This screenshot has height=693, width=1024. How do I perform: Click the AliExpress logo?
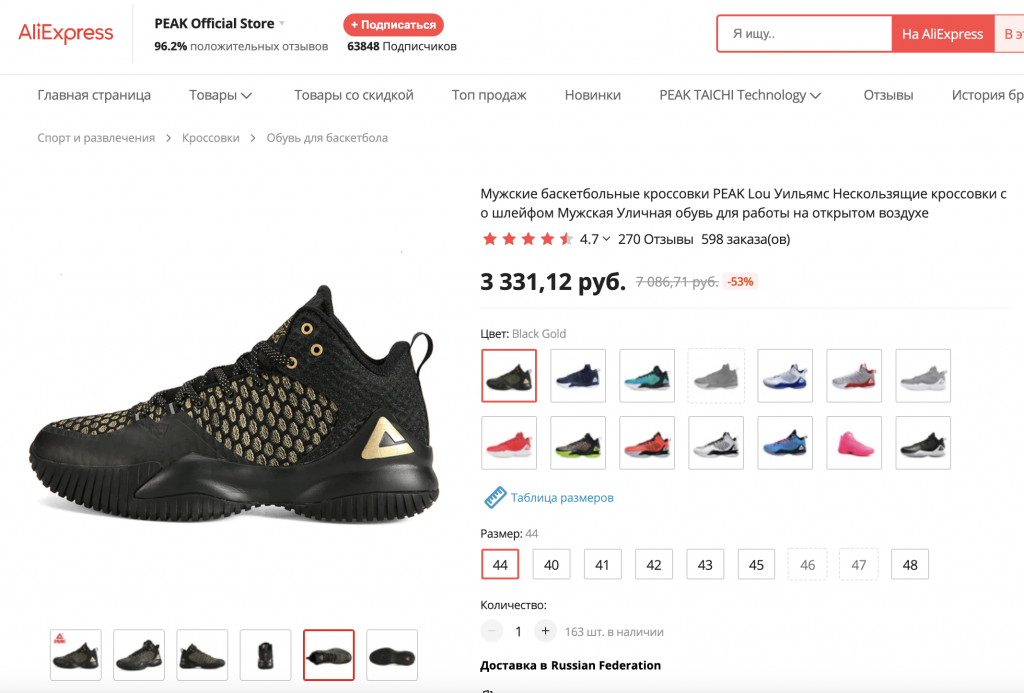[66, 33]
